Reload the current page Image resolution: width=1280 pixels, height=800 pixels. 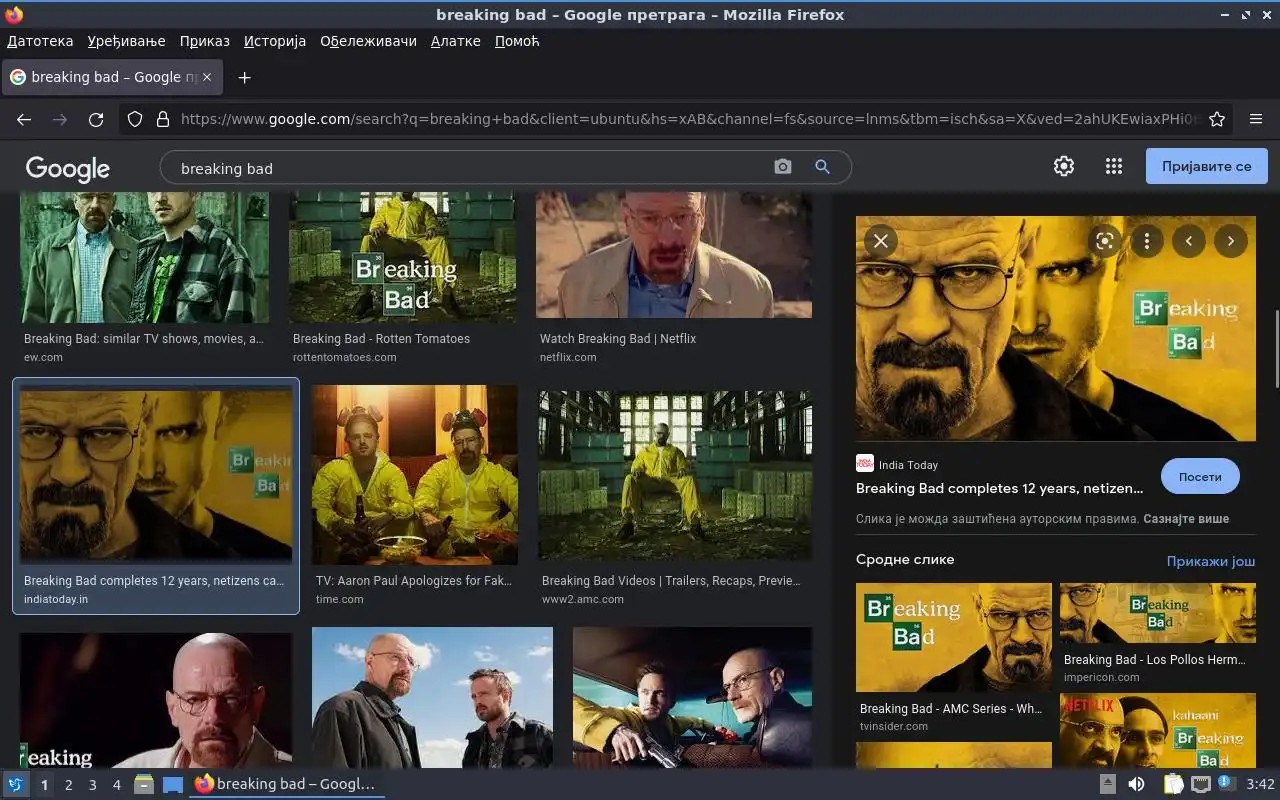click(96, 119)
